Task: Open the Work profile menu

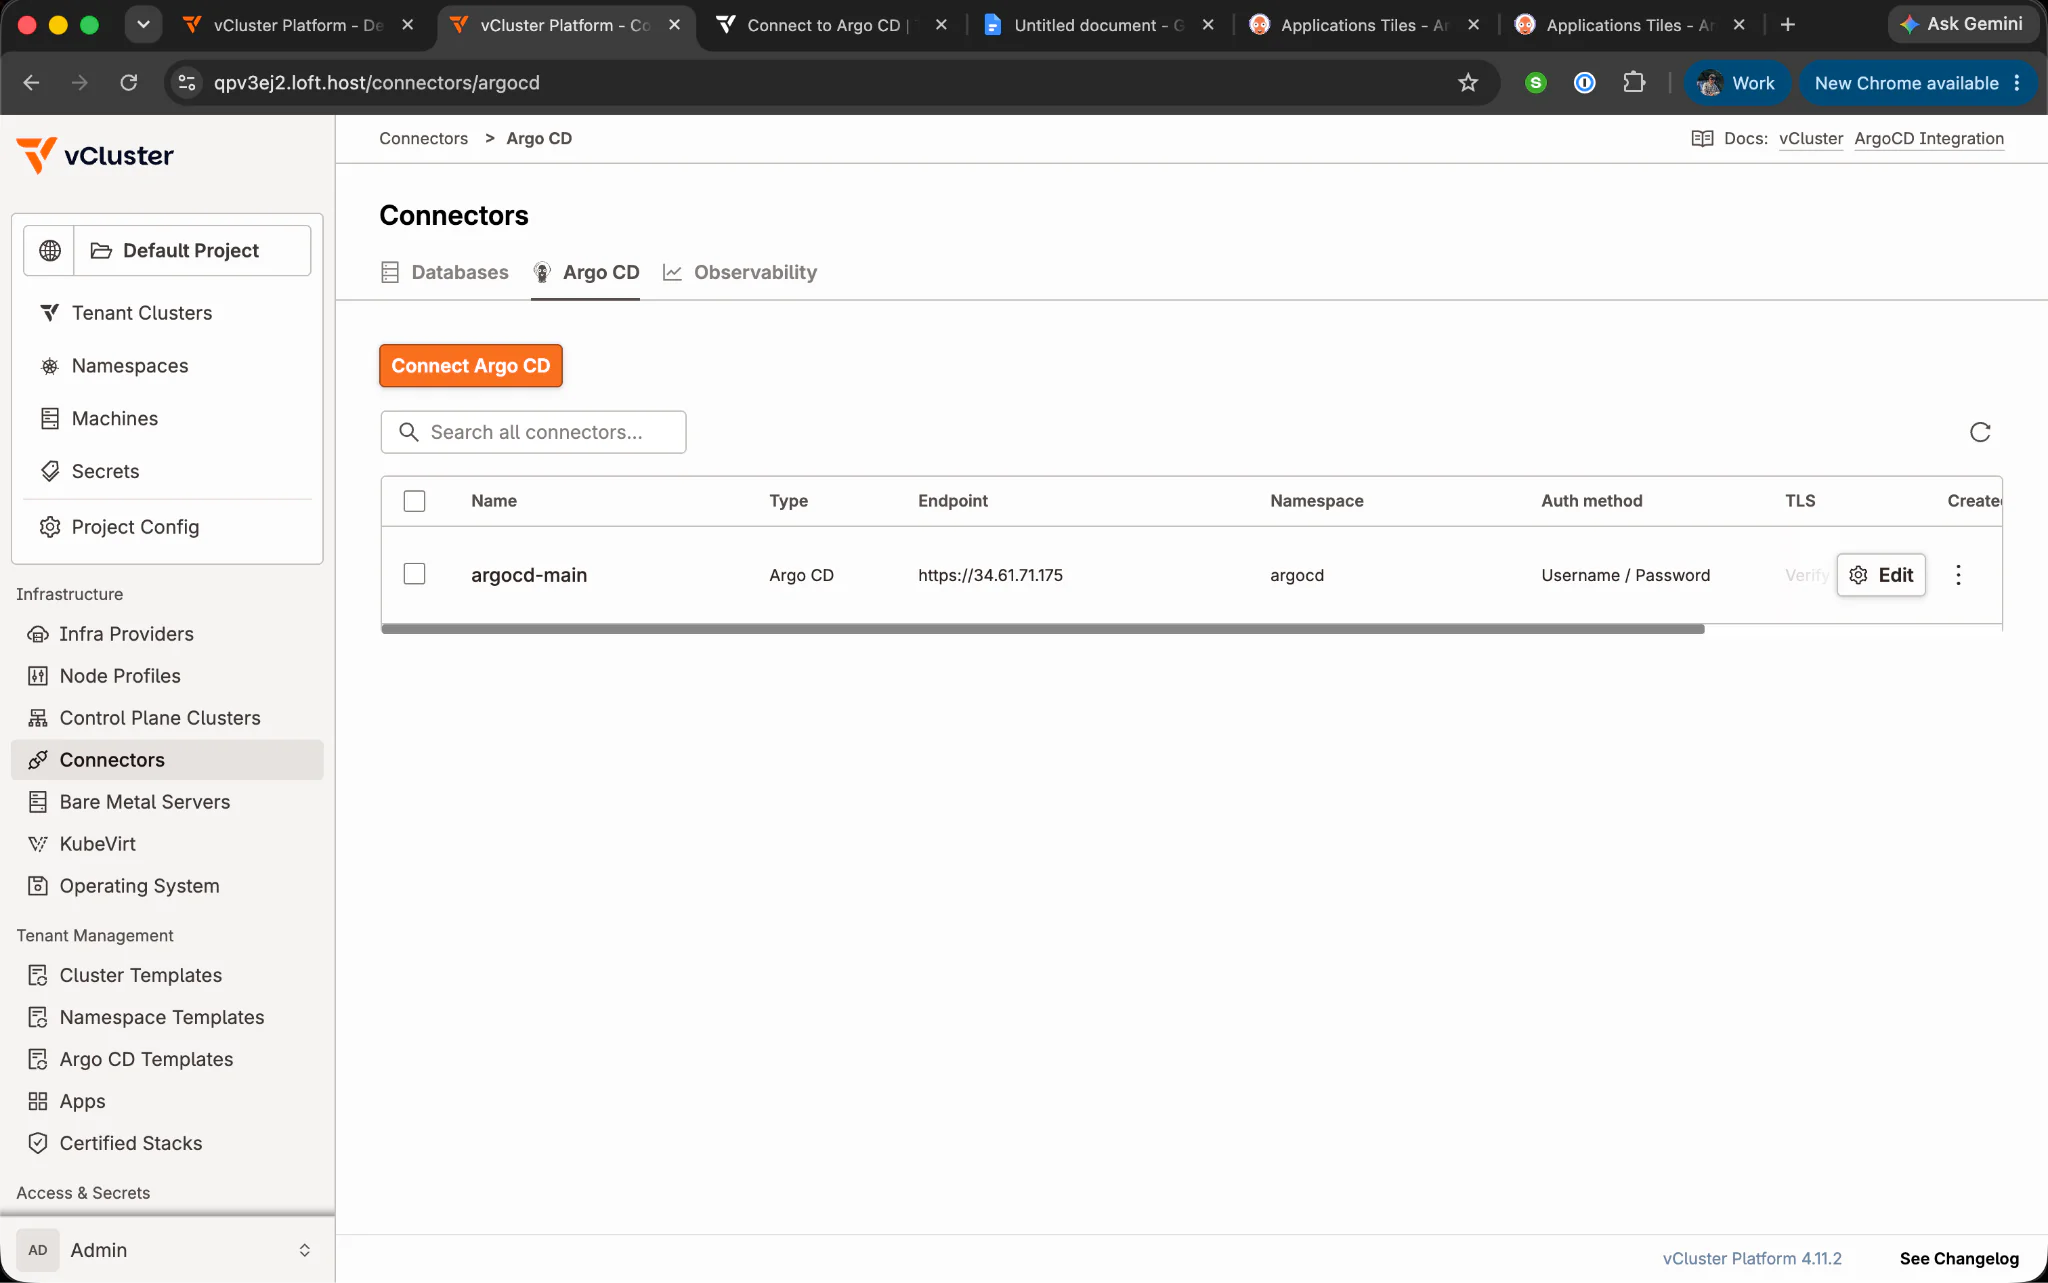Action: tap(1737, 83)
